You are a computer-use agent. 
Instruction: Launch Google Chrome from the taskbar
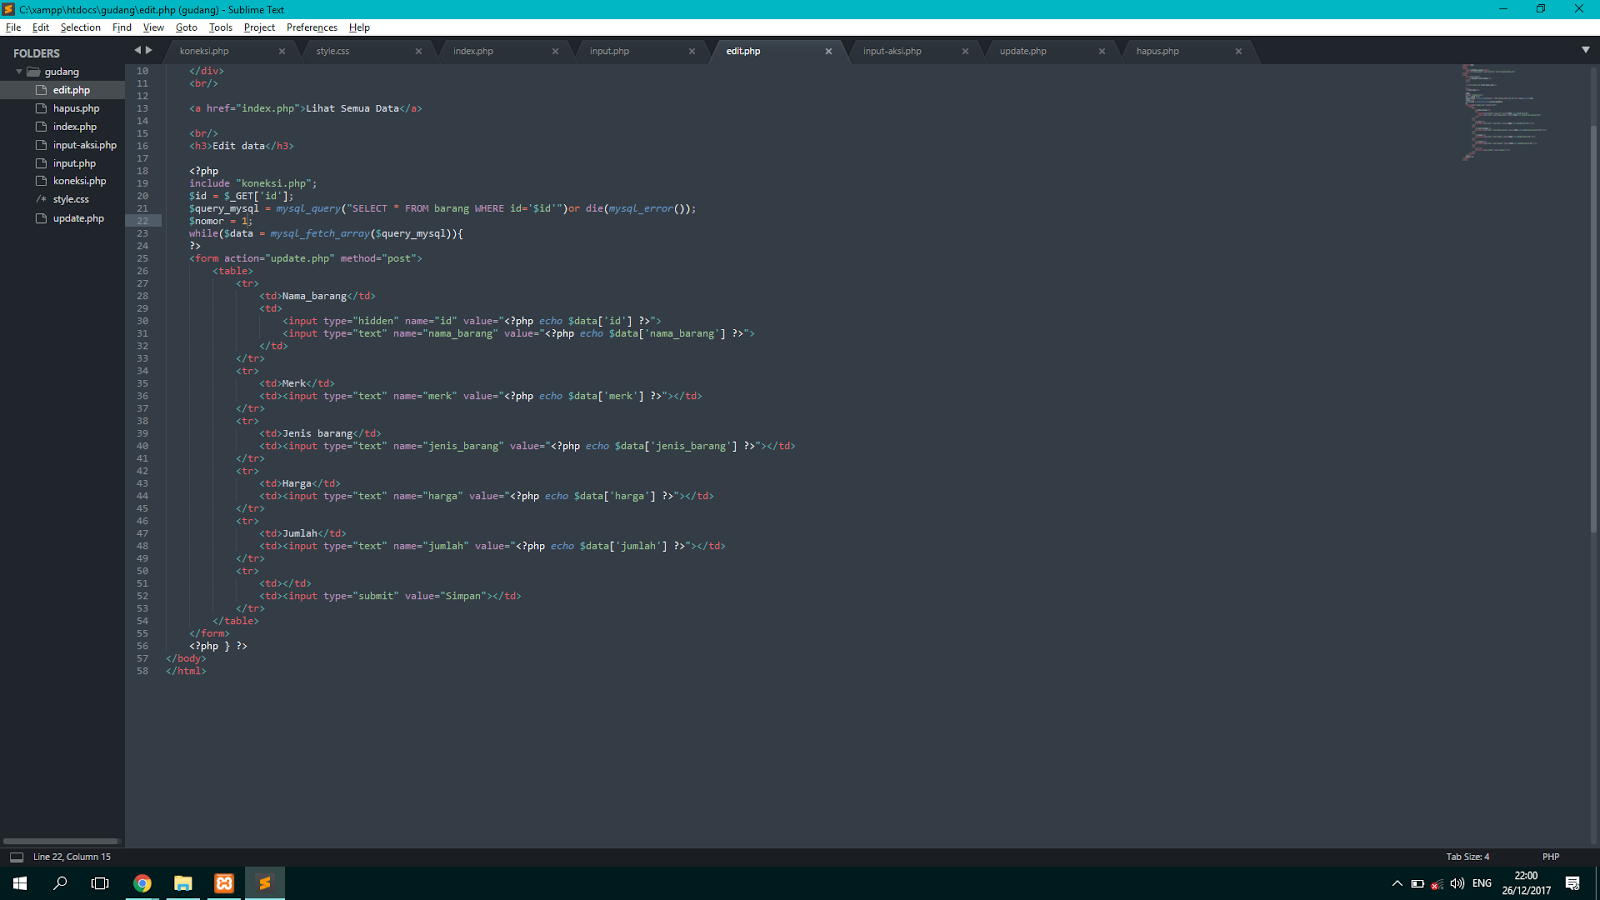pos(142,883)
